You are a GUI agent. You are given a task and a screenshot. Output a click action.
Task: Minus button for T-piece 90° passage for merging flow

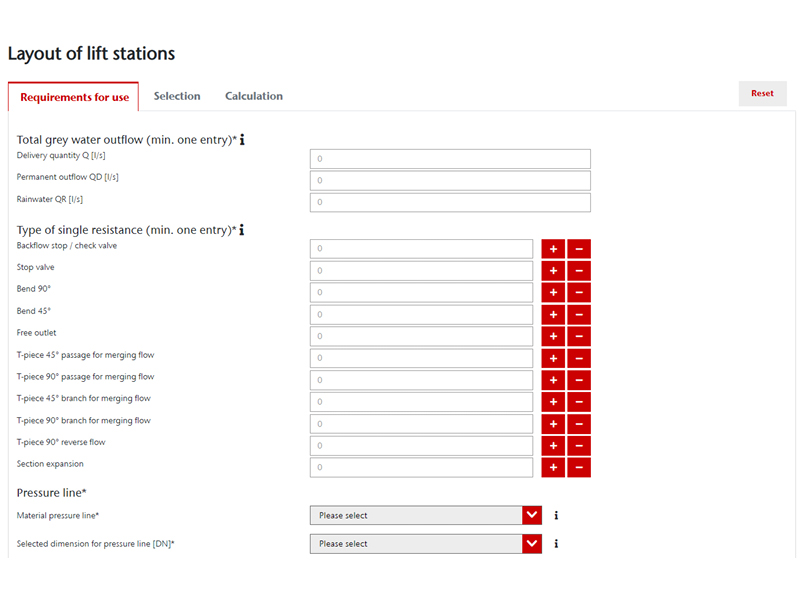[x=579, y=380]
